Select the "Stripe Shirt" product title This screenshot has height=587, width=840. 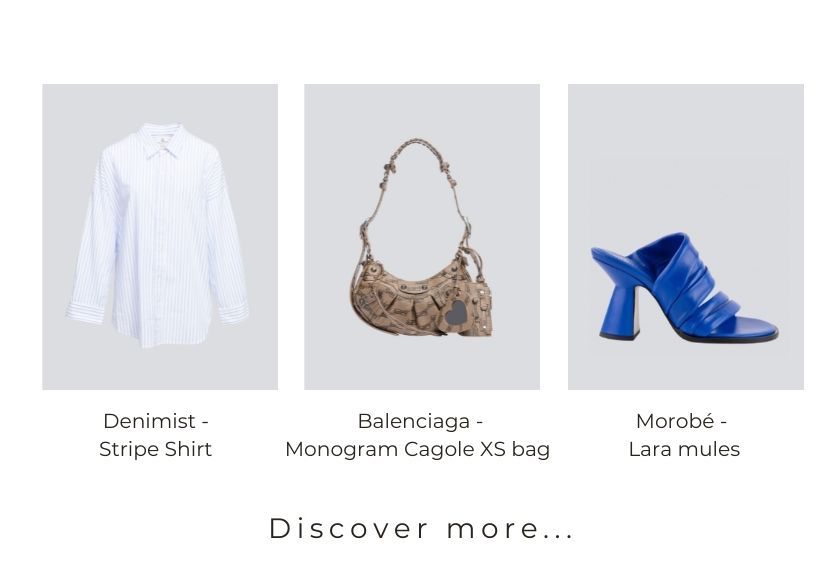156,449
